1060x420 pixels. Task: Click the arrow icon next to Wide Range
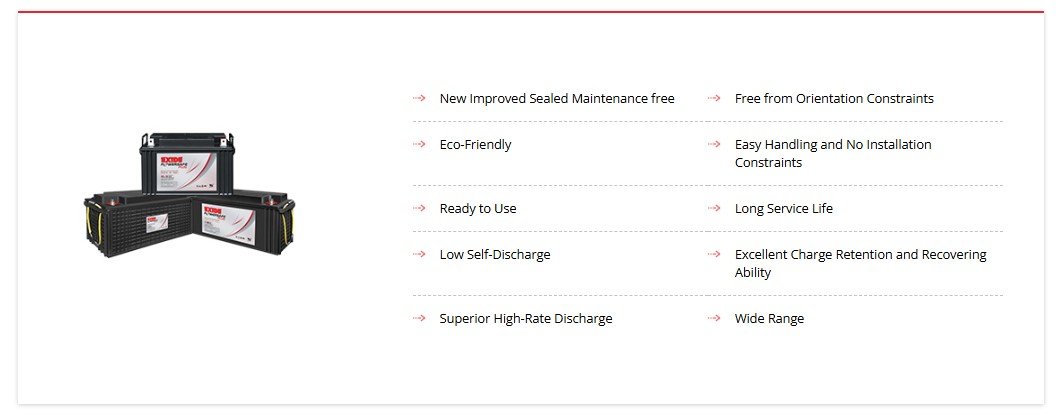coord(714,318)
